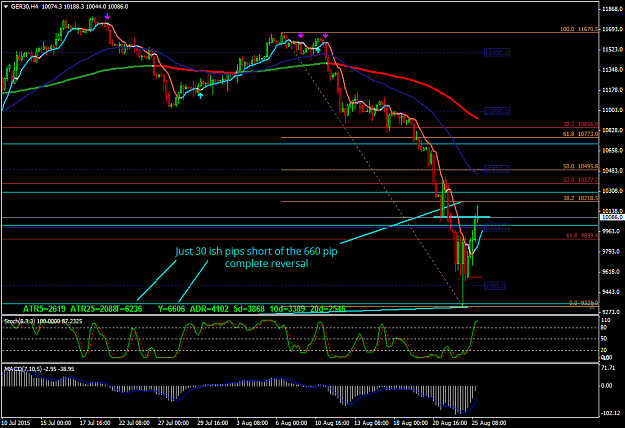Click the '25 Aug 08:00' time axis label
625x428 pixels.
coord(489,423)
